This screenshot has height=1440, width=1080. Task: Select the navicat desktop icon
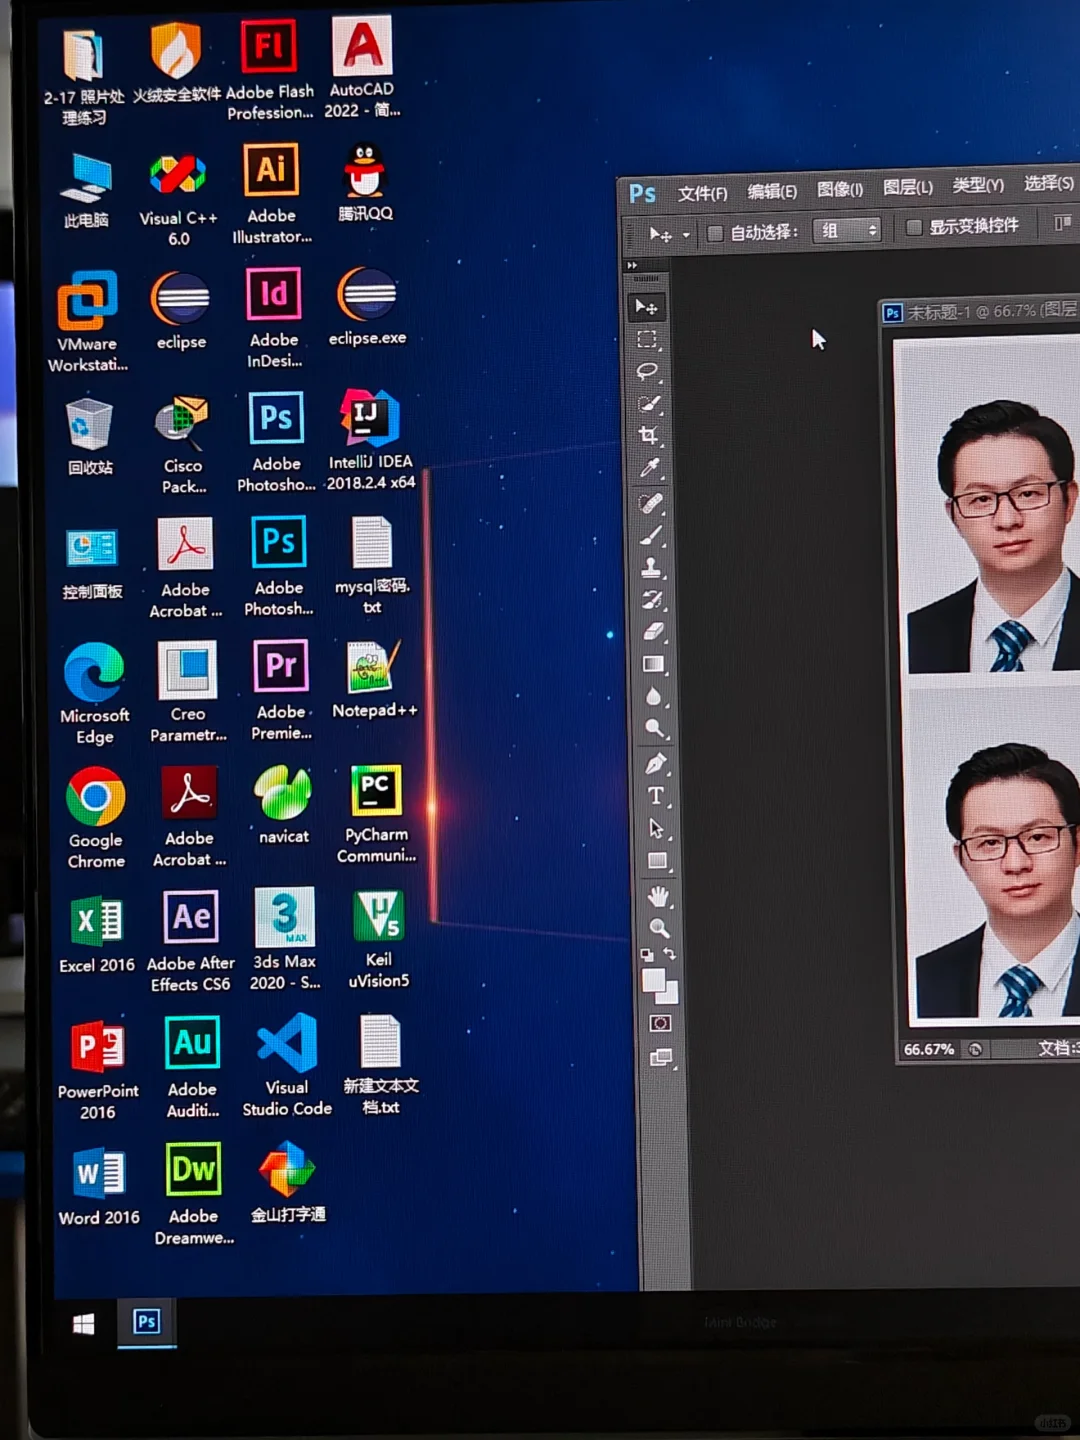pyautogui.click(x=284, y=805)
